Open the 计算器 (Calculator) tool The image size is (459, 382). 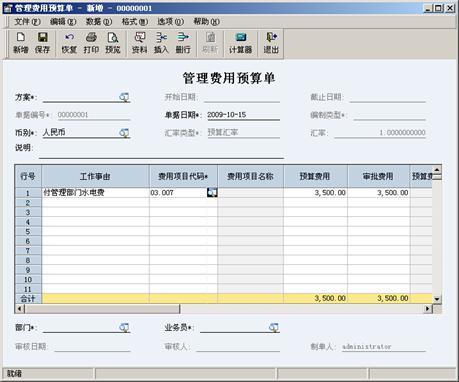[241, 43]
